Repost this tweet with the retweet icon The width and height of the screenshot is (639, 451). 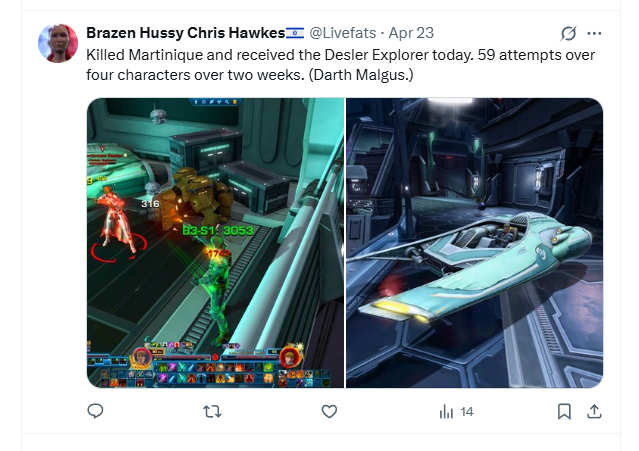[212, 411]
